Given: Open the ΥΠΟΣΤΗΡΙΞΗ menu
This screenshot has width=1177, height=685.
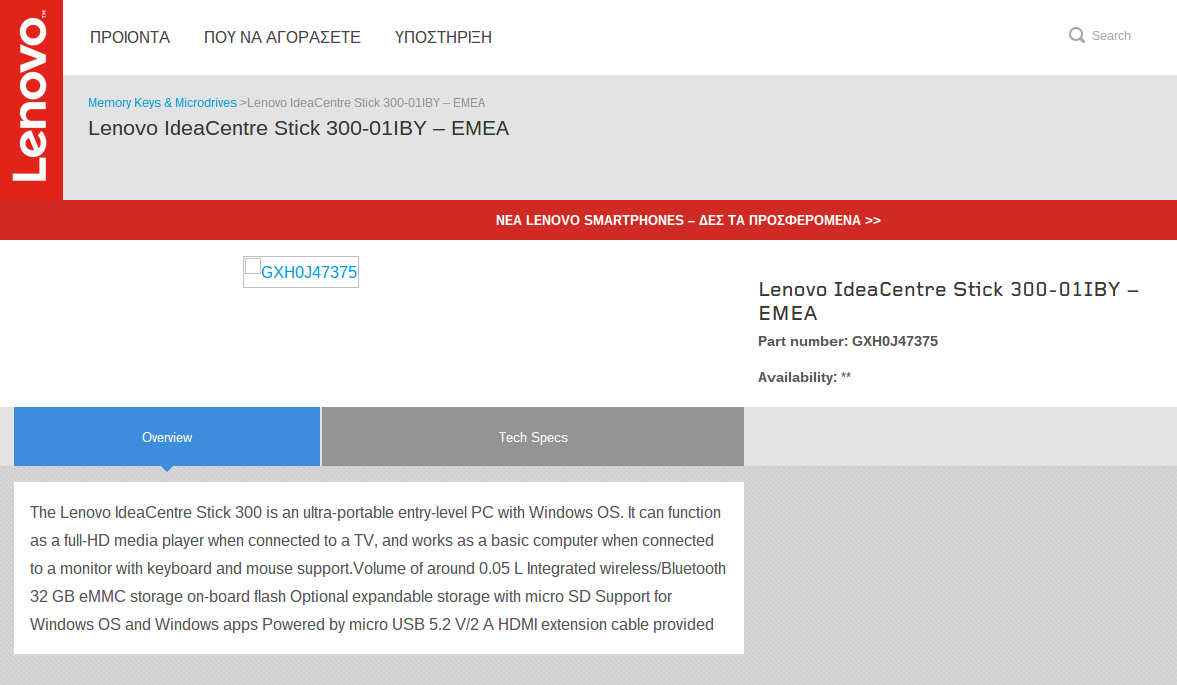Looking at the screenshot, I should 443,37.
